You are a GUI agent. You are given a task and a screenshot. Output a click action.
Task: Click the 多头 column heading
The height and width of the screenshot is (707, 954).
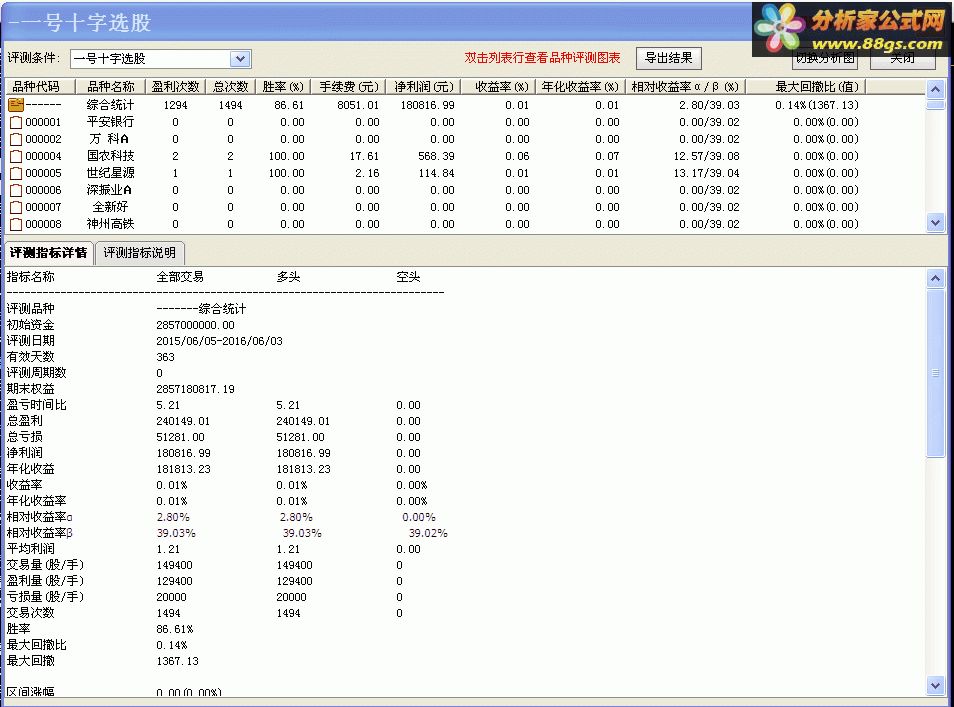coord(288,277)
